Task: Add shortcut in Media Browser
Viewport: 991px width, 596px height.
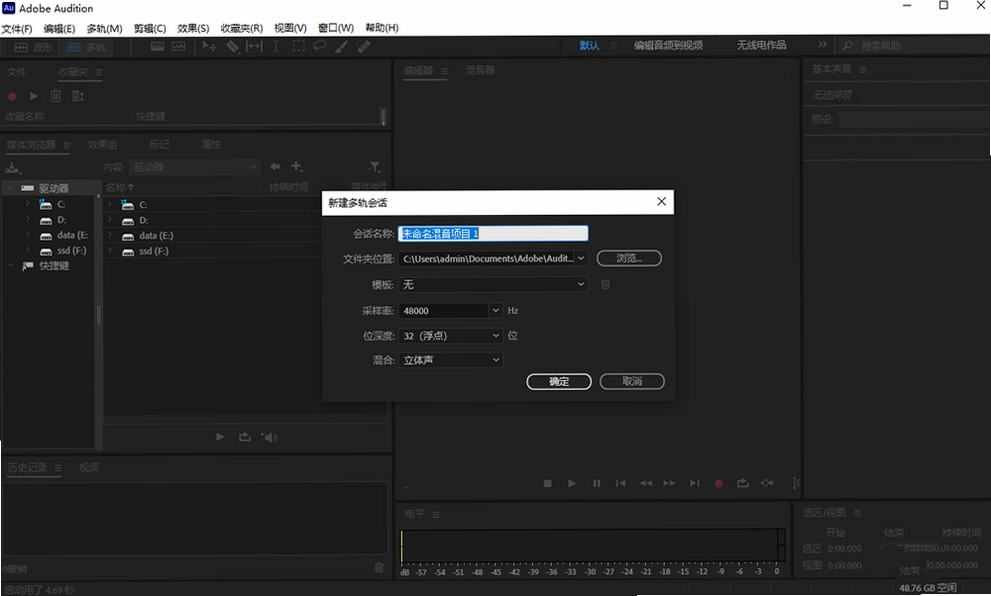Action: (296, 166)
